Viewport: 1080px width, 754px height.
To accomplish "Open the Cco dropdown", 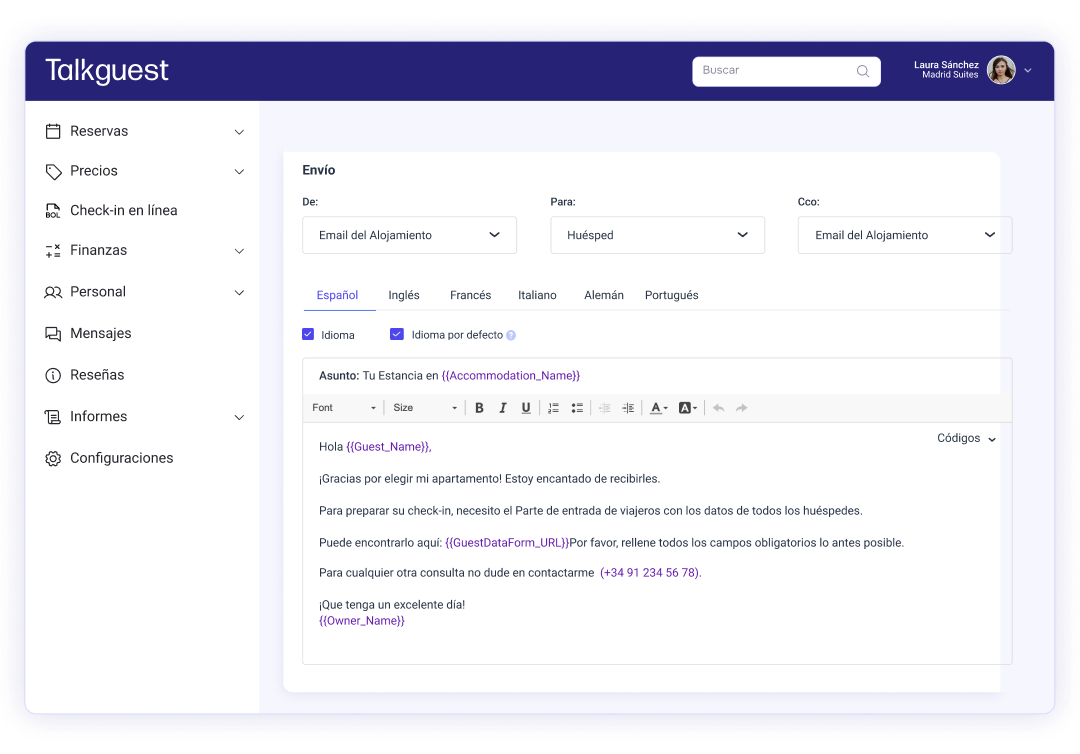I will pyautogui.click(x=904, y=235).
